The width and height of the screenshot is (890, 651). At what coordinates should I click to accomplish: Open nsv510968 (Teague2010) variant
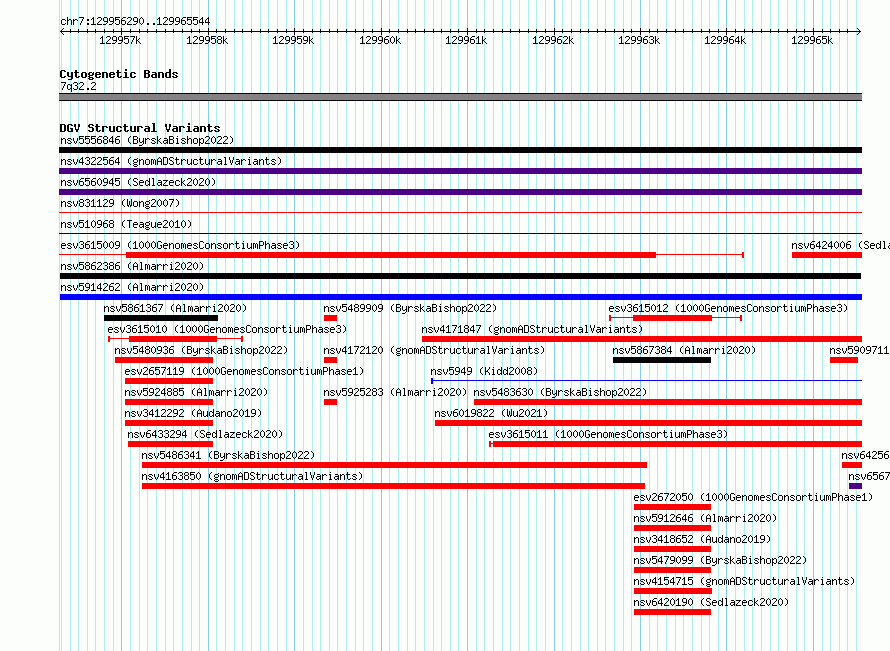click(x=126, y=224)
